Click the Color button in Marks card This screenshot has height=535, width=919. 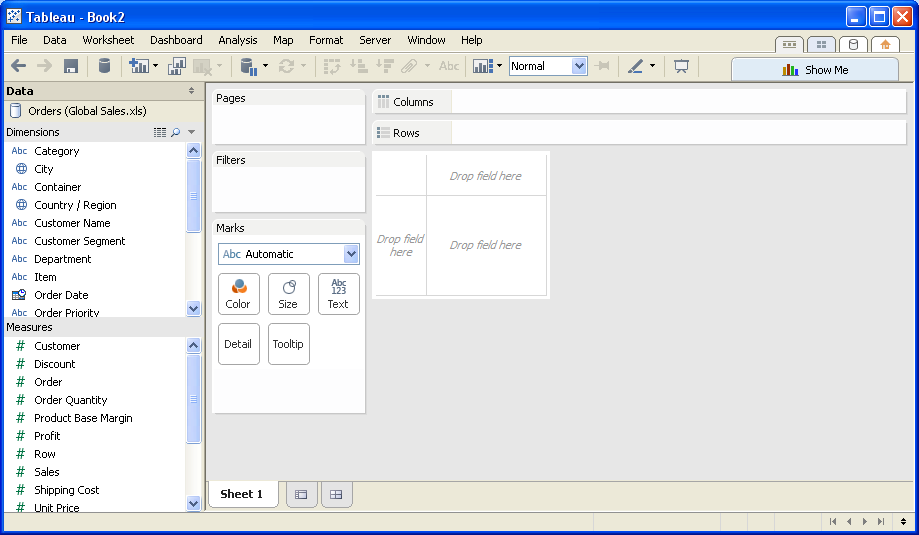coord(238,294)
